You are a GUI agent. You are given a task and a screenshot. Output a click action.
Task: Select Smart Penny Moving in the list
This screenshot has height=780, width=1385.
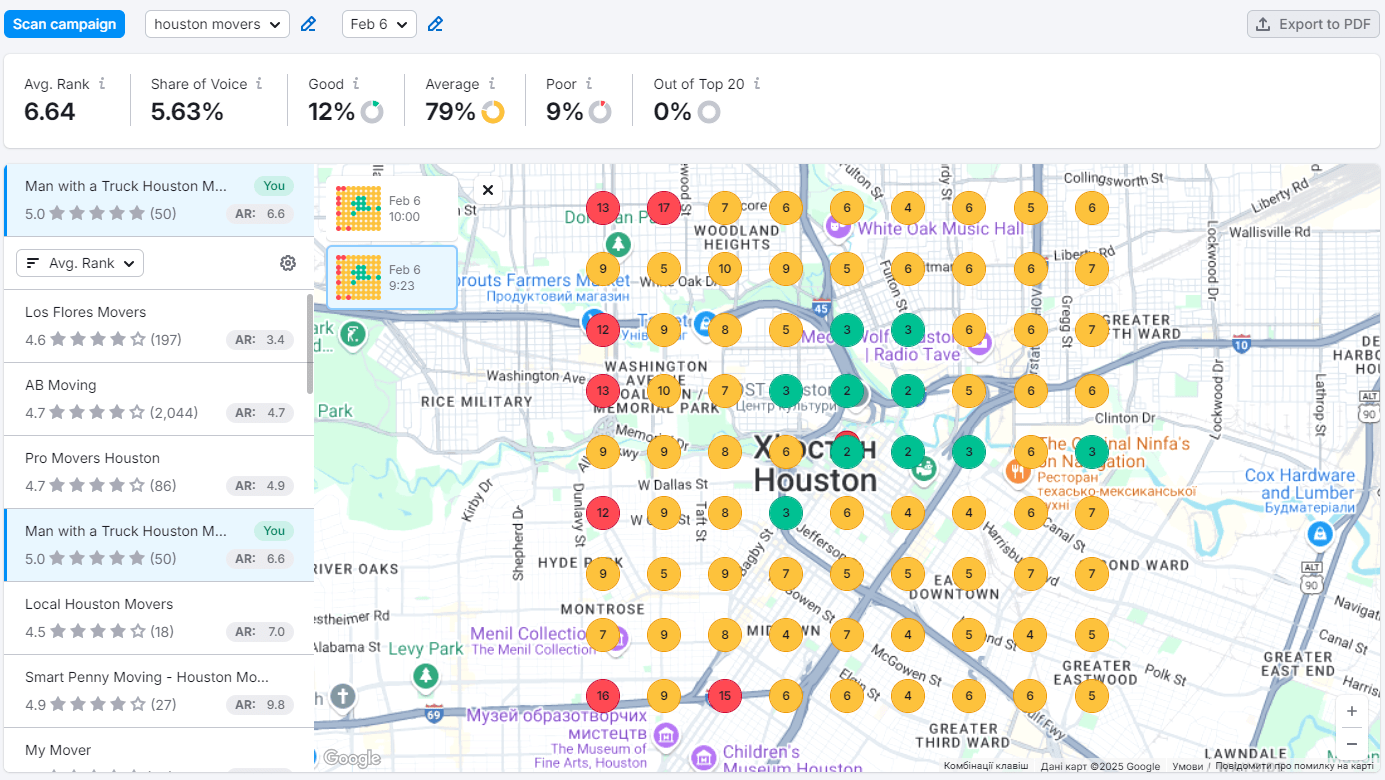click(x=158, y=691)
